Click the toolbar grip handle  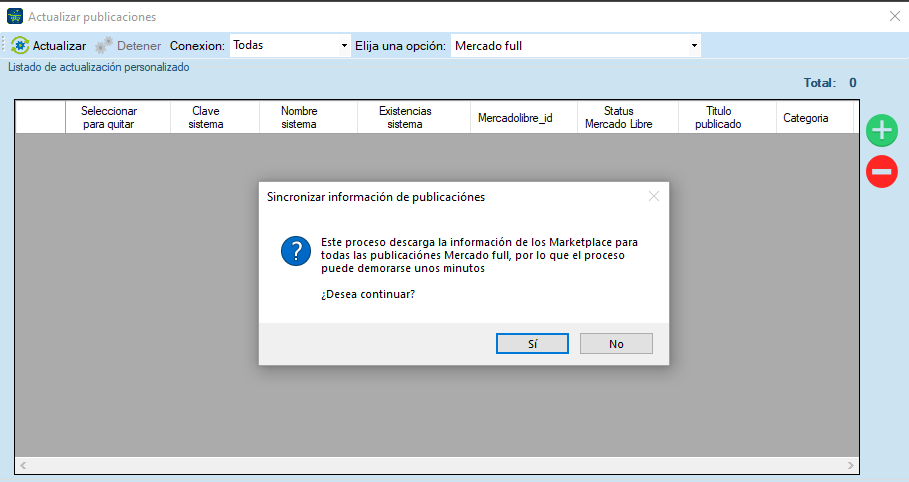(3, 45)
